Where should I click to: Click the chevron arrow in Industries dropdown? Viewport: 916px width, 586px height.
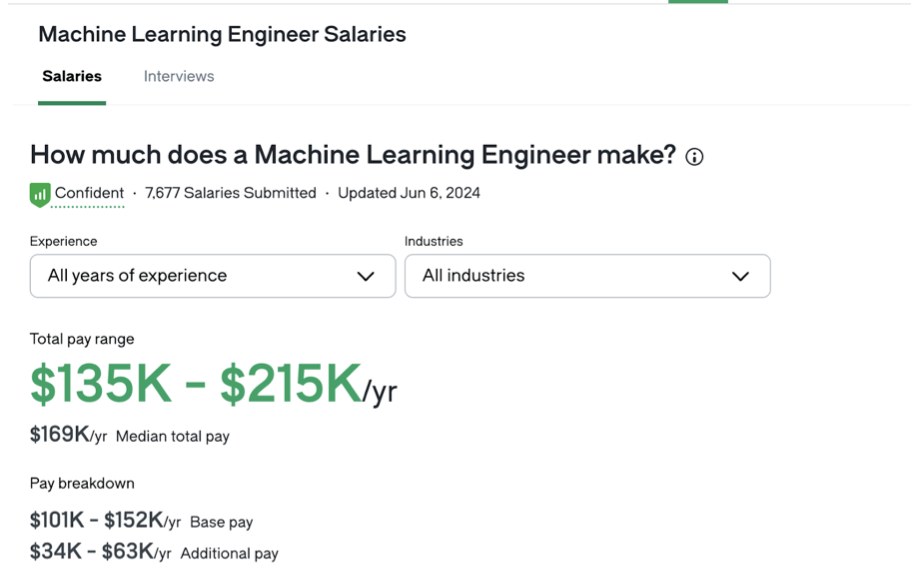tap(740, 276)
